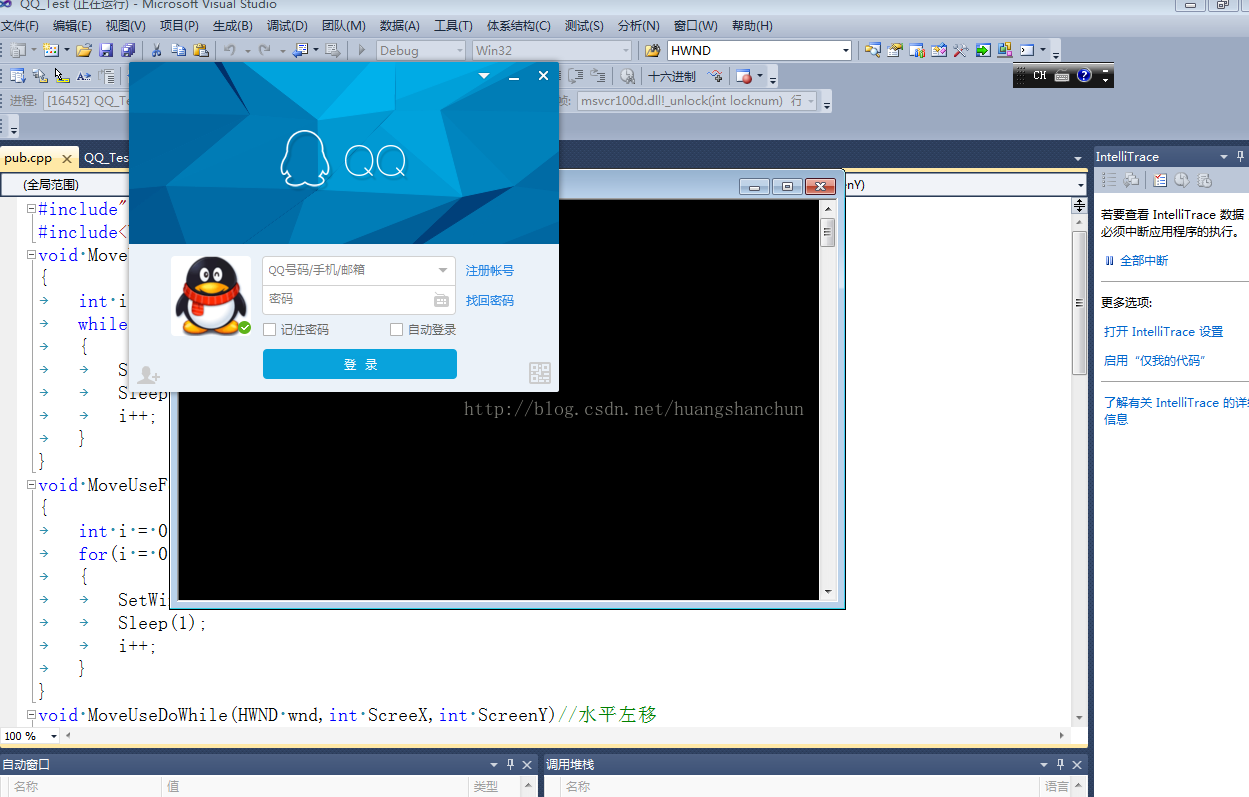The width and height of the screenshot is (1249, 797).
Task: Click the 找回密码 link
Action: [x=490, y=300]
